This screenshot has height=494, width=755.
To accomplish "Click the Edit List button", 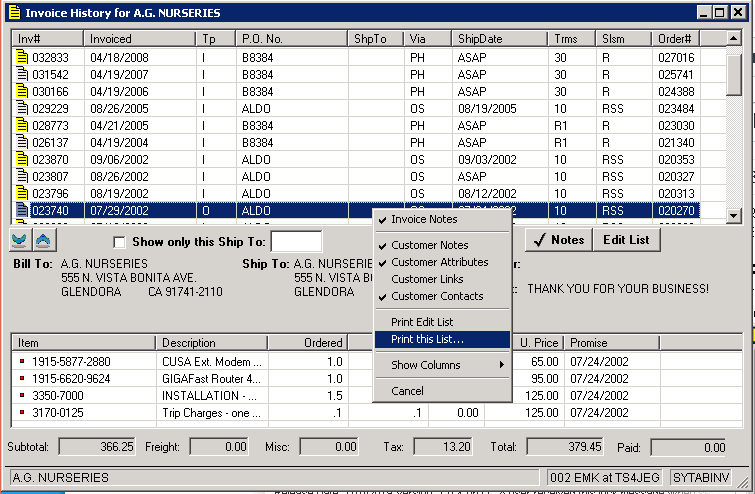I will (626, 240).
